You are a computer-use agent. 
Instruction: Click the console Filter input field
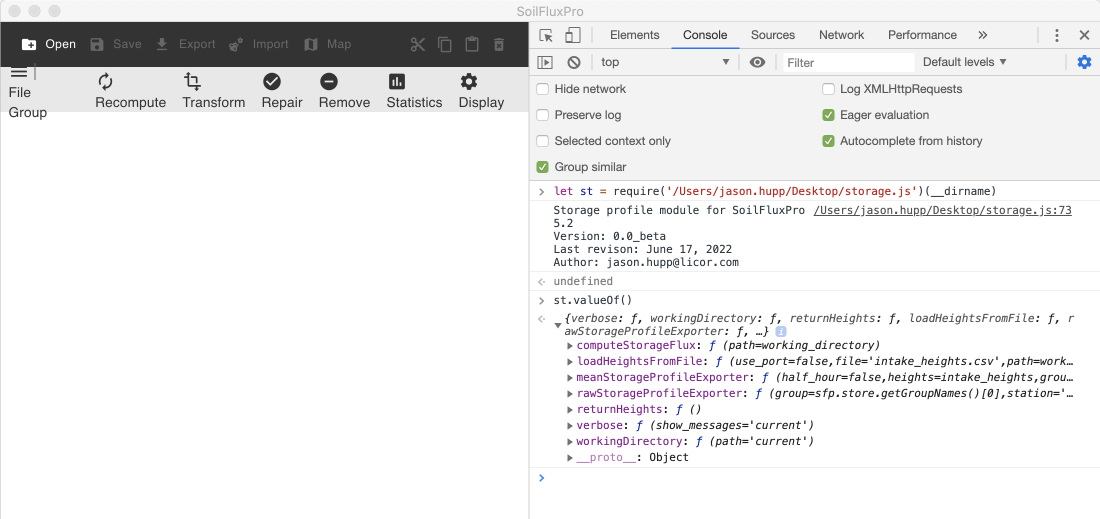click(x=848, y=62)
